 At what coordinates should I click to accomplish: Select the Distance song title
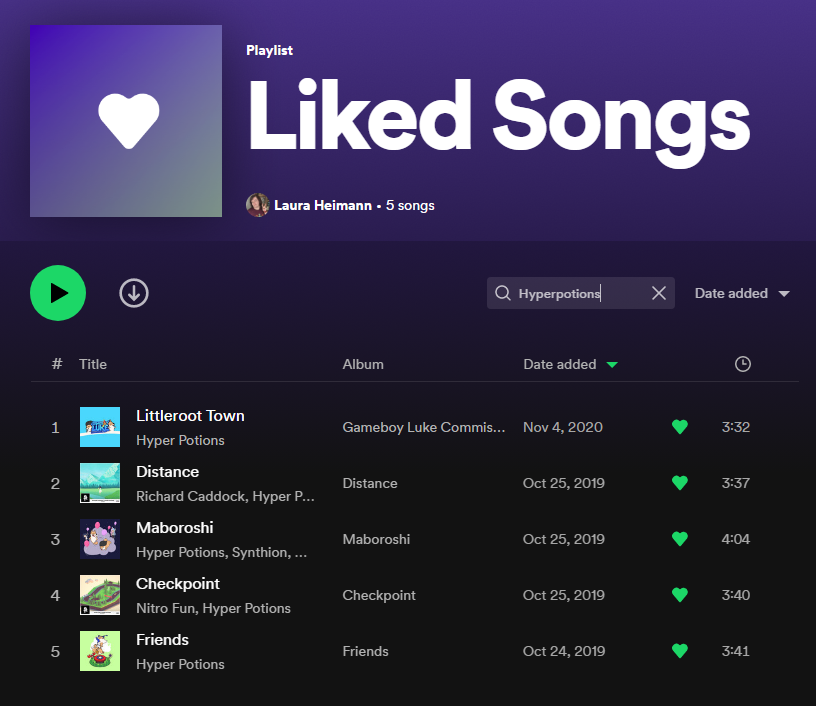pyautogui.click(x=168, y=472)
